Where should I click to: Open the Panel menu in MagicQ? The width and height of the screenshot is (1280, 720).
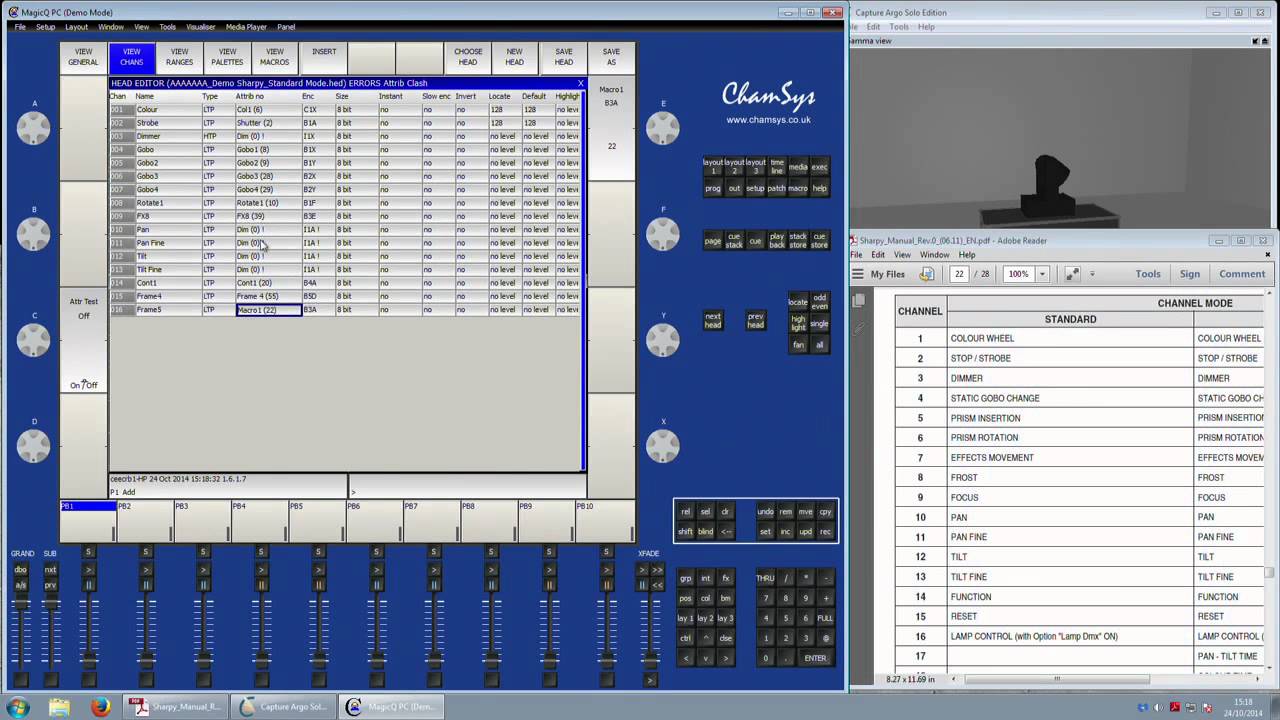[x=286, y=27]
